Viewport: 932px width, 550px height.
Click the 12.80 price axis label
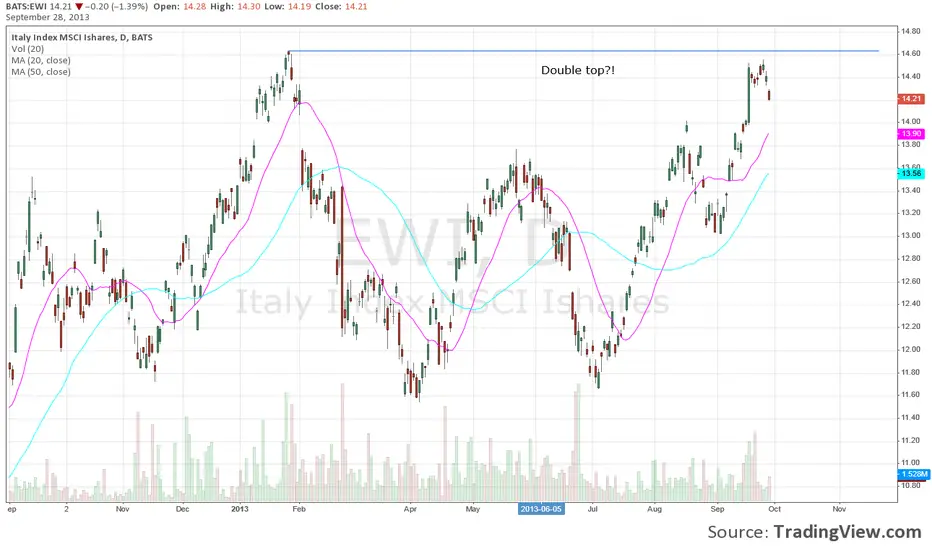(911, 259)
